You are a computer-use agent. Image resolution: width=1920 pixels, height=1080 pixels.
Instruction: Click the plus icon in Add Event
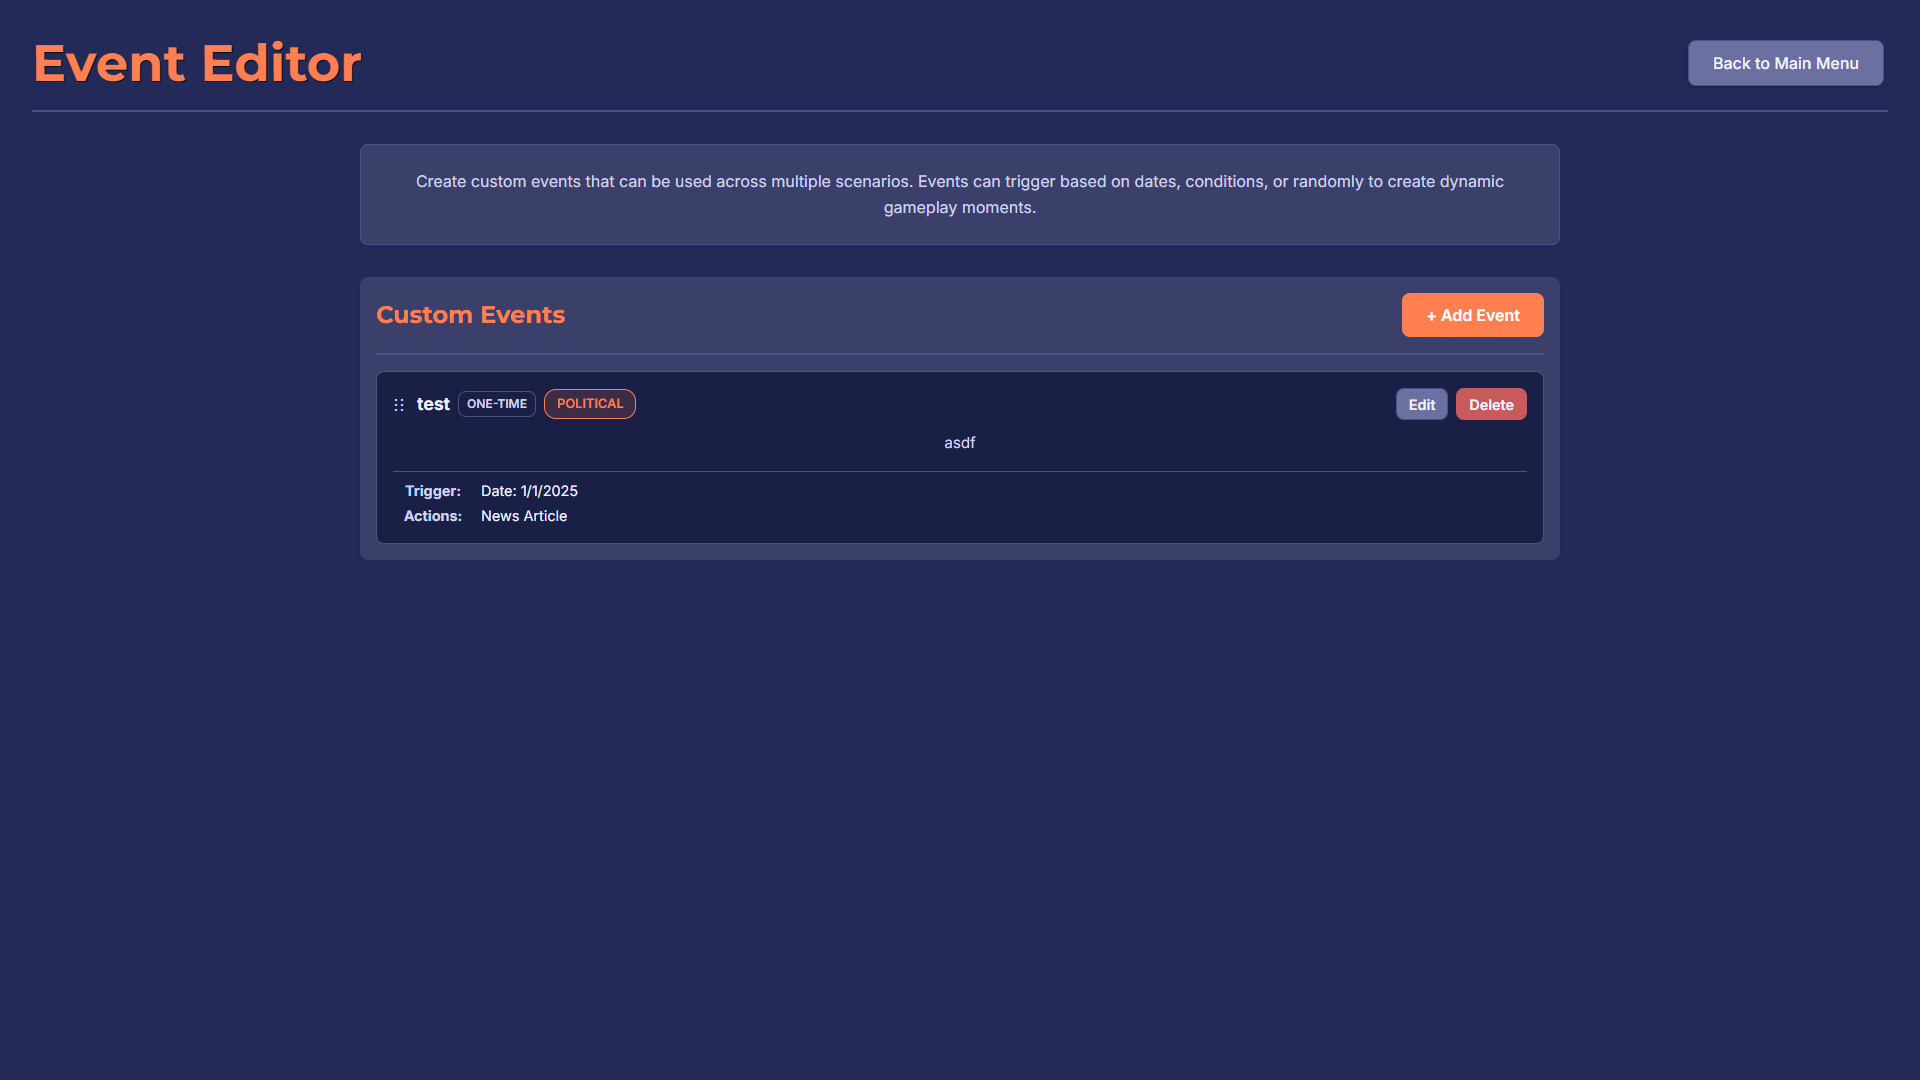coord(1430,315)
